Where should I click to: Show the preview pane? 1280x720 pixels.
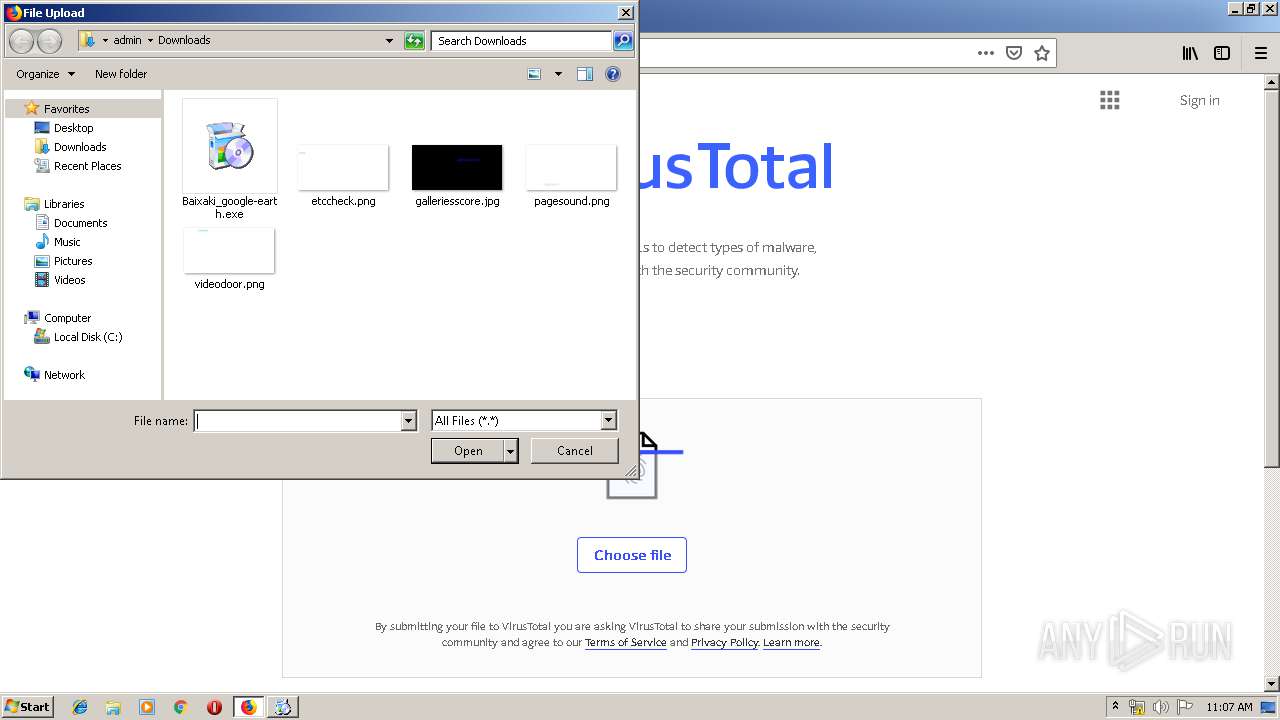(585, 74)
